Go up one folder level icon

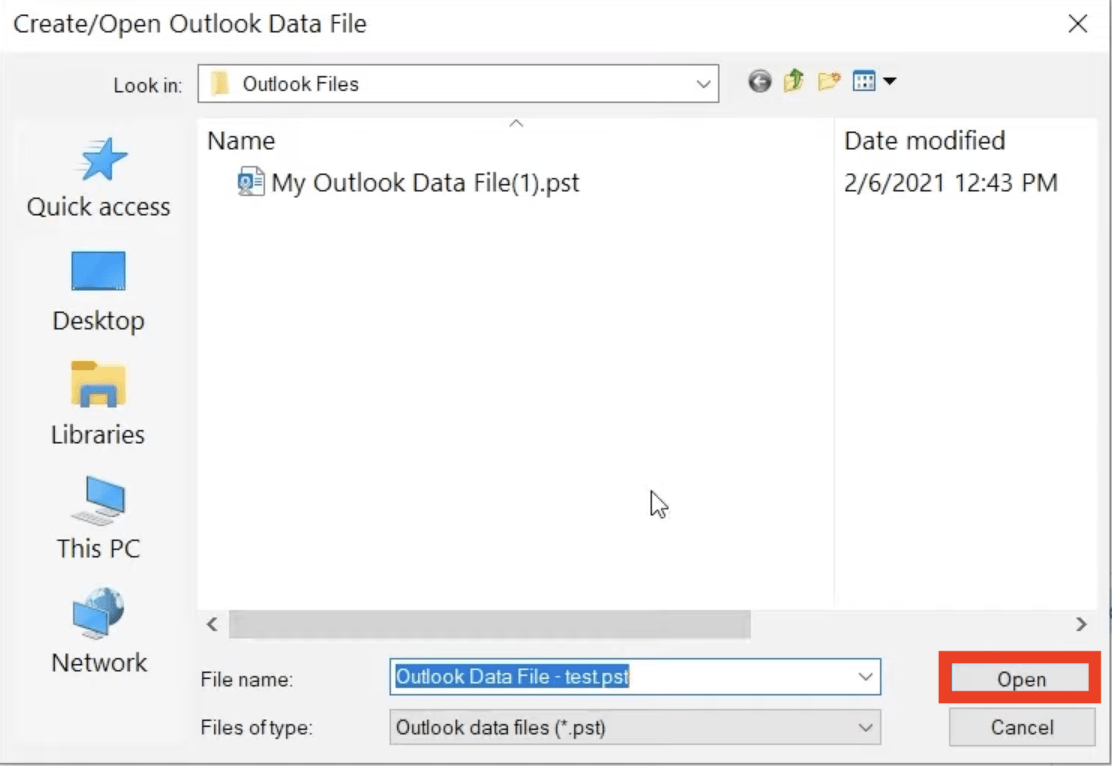pyautogui.click(x=794, y=81)
